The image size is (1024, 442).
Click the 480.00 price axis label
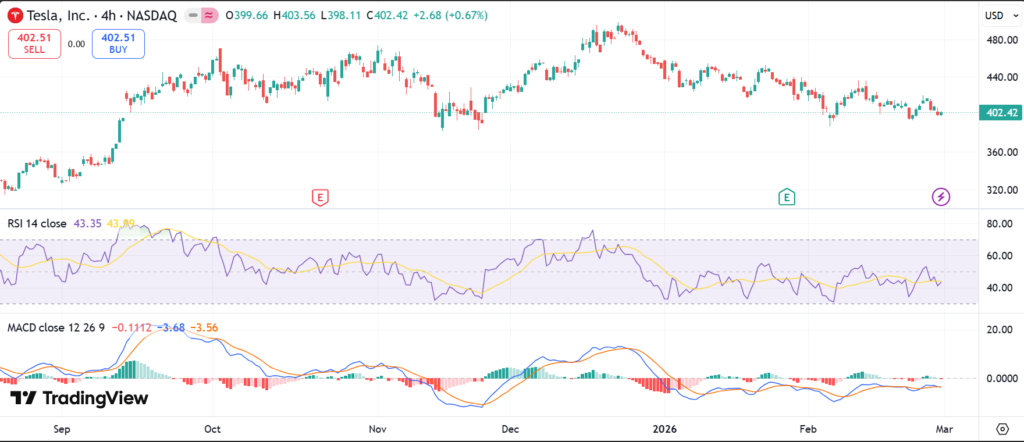coord(1002,40)
